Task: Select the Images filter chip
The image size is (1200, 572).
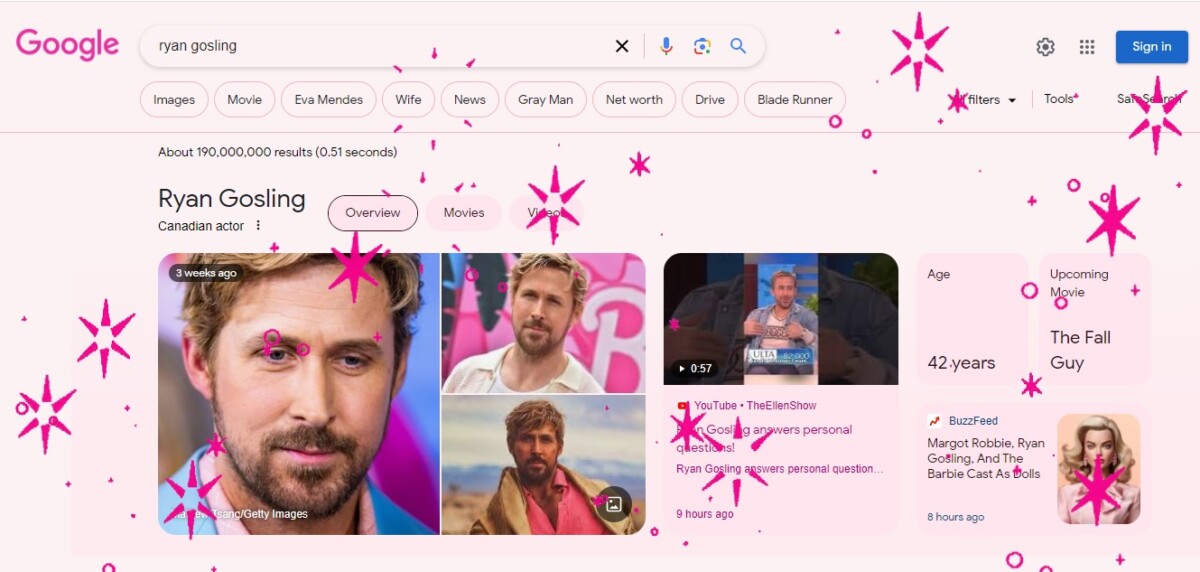Action: click(x=174, y=100)
